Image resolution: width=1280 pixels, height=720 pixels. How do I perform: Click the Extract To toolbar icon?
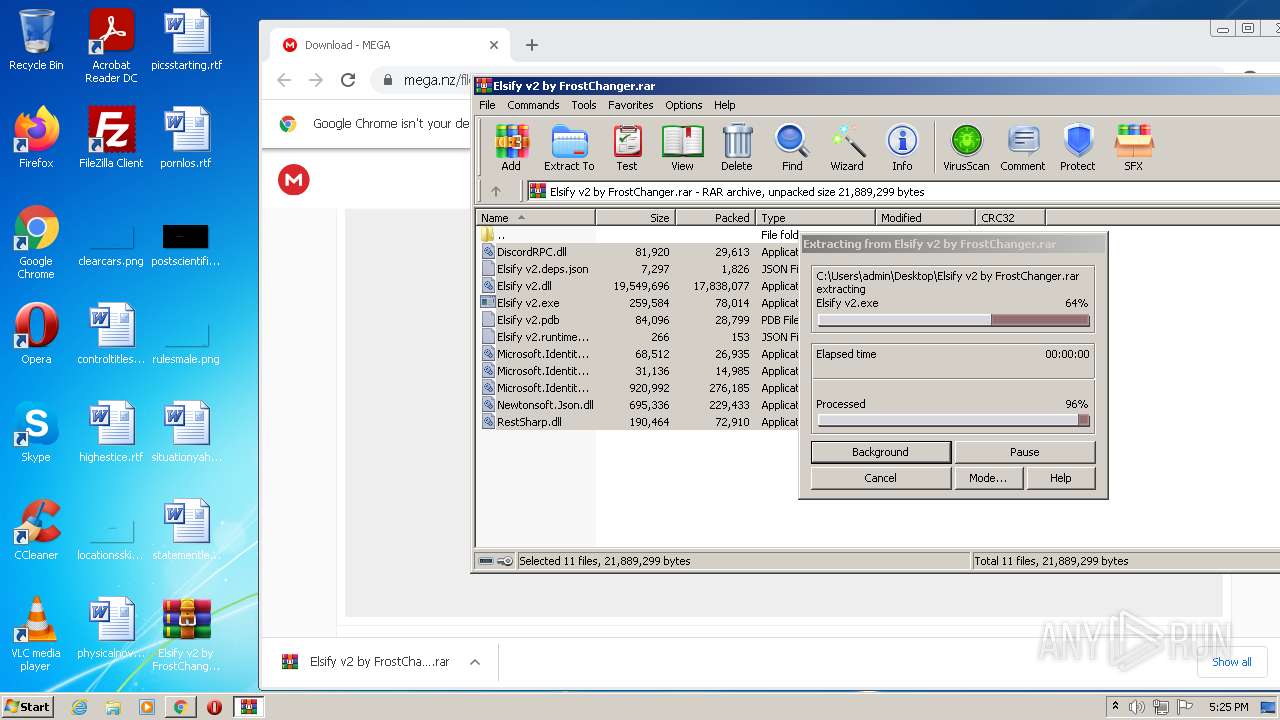point(569,148)
